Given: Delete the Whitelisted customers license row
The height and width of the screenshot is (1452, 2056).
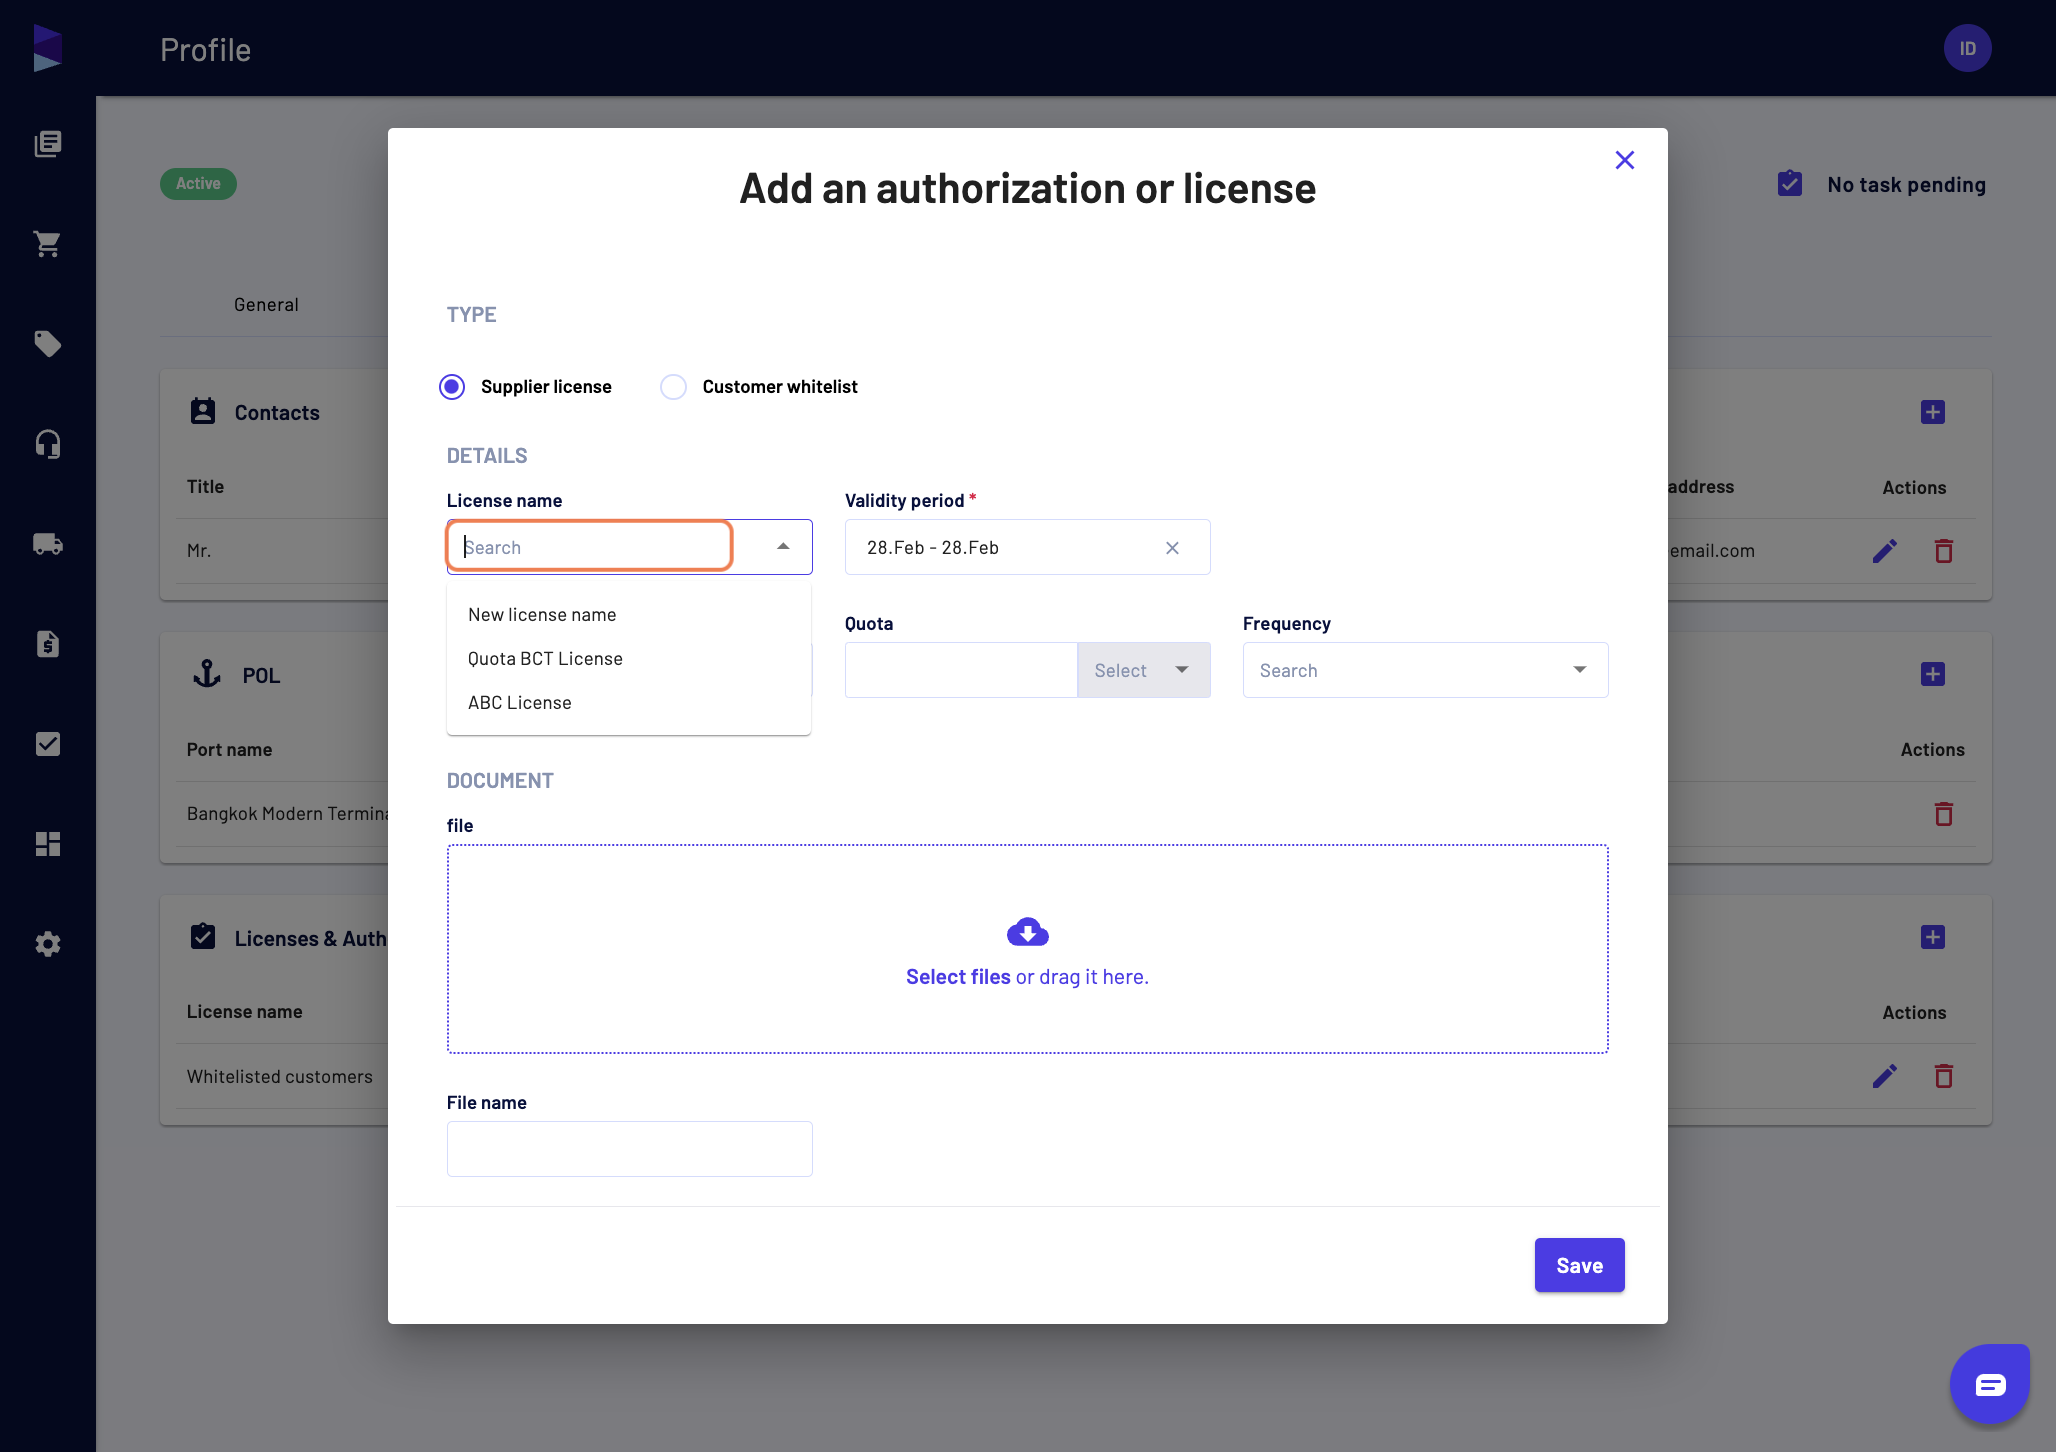Looking at the screenshot, I should pyautogui.click(x=1944, y=1076).
